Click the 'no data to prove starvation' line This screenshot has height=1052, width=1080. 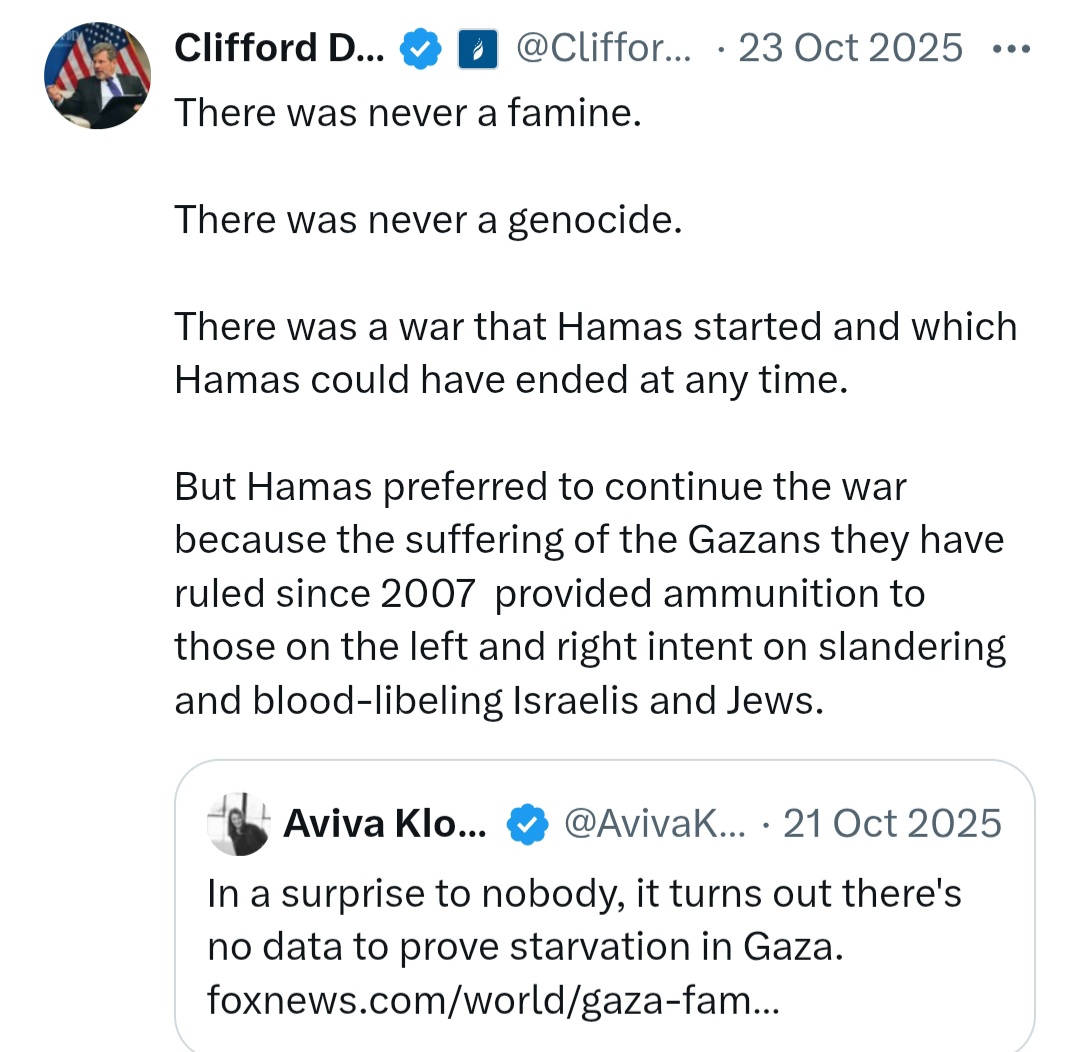point(526,947)
